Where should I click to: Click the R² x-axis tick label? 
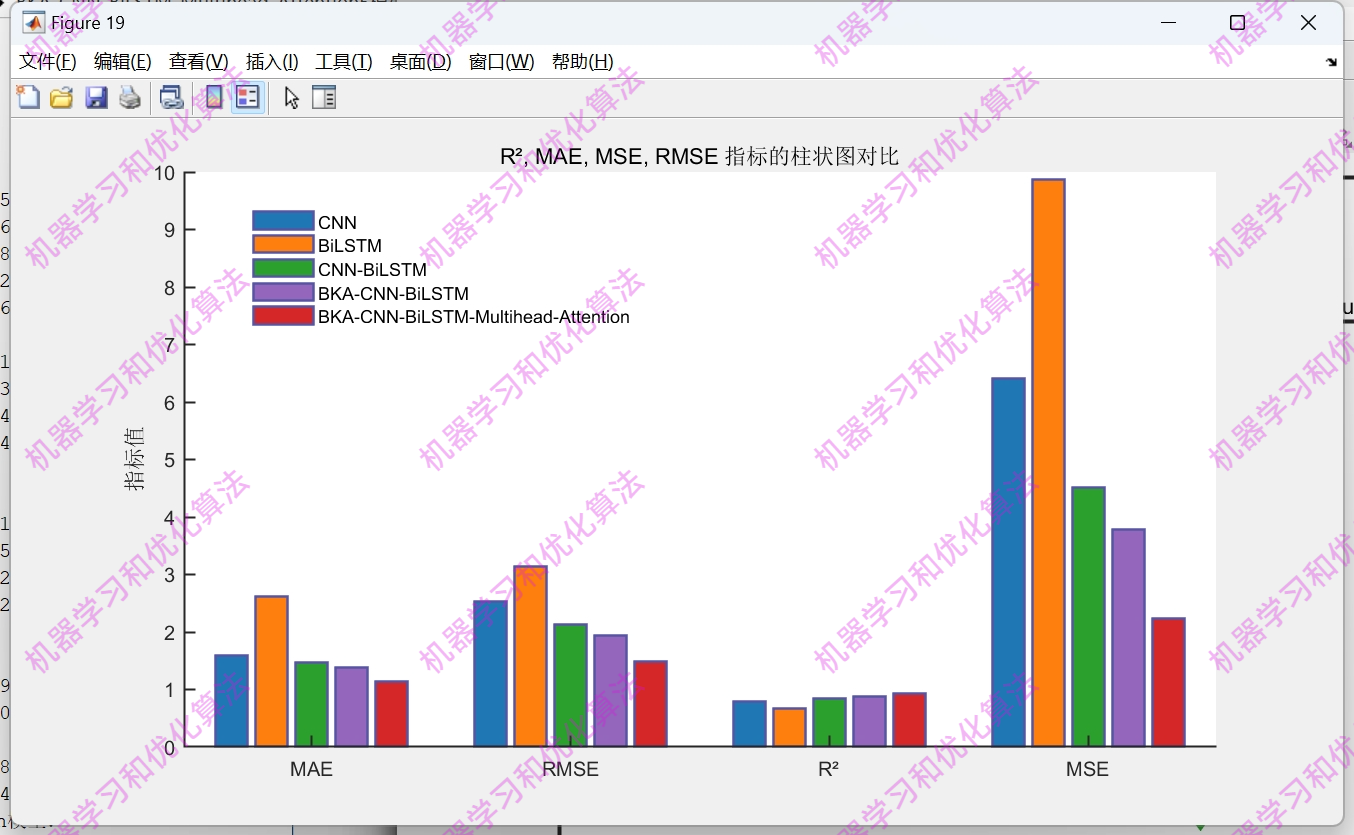tap(828, 770)
